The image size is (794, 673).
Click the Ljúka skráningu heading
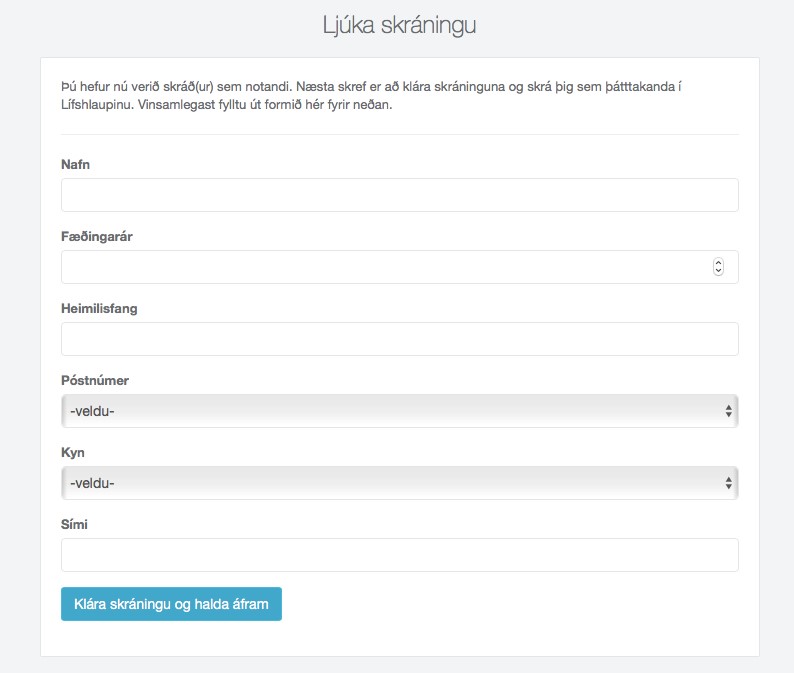pos(400,25)
